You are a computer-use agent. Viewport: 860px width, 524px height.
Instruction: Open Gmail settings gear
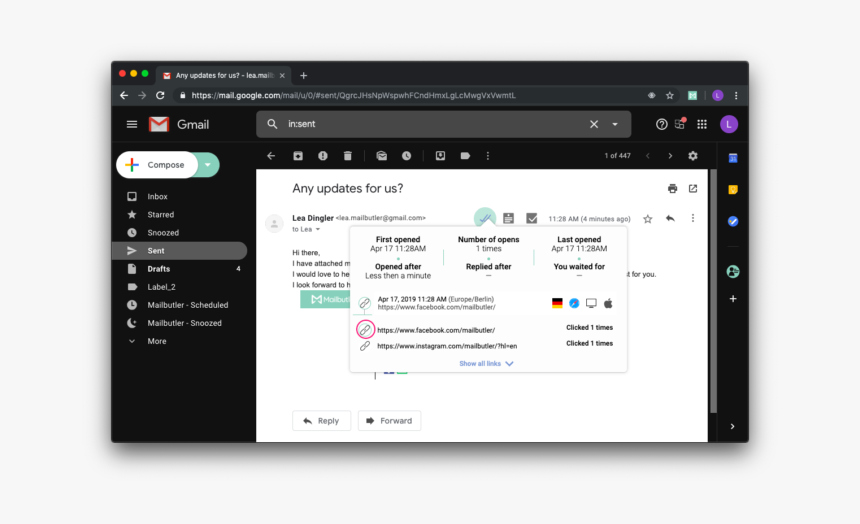tap(693, 156)
